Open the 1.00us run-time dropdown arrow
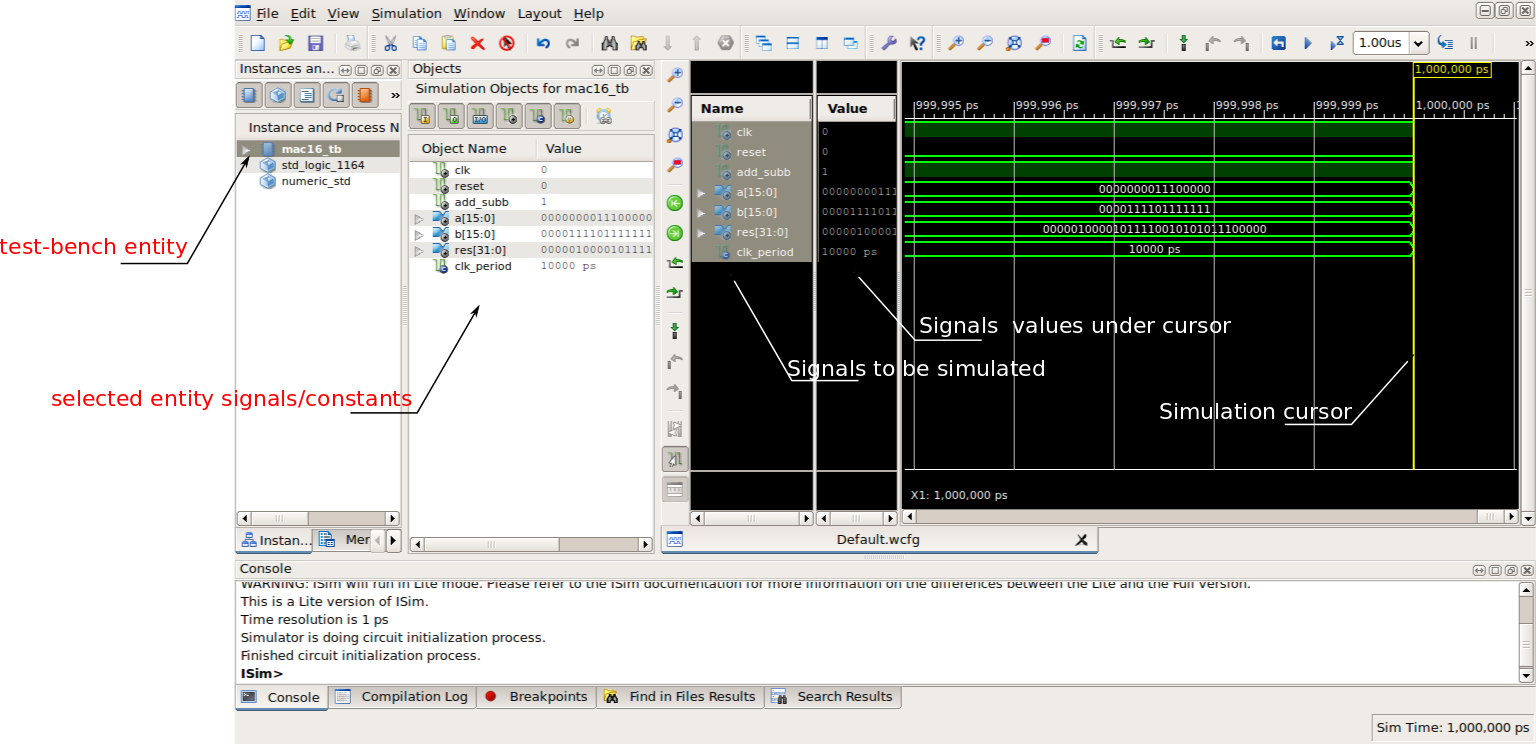Viewport: 1536px width, 744px height. click(x=1418, y=43)
